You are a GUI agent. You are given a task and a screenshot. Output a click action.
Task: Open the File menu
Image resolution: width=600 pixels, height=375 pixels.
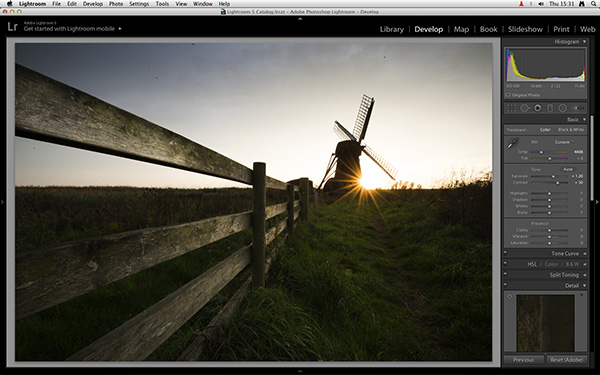[56, 4]
